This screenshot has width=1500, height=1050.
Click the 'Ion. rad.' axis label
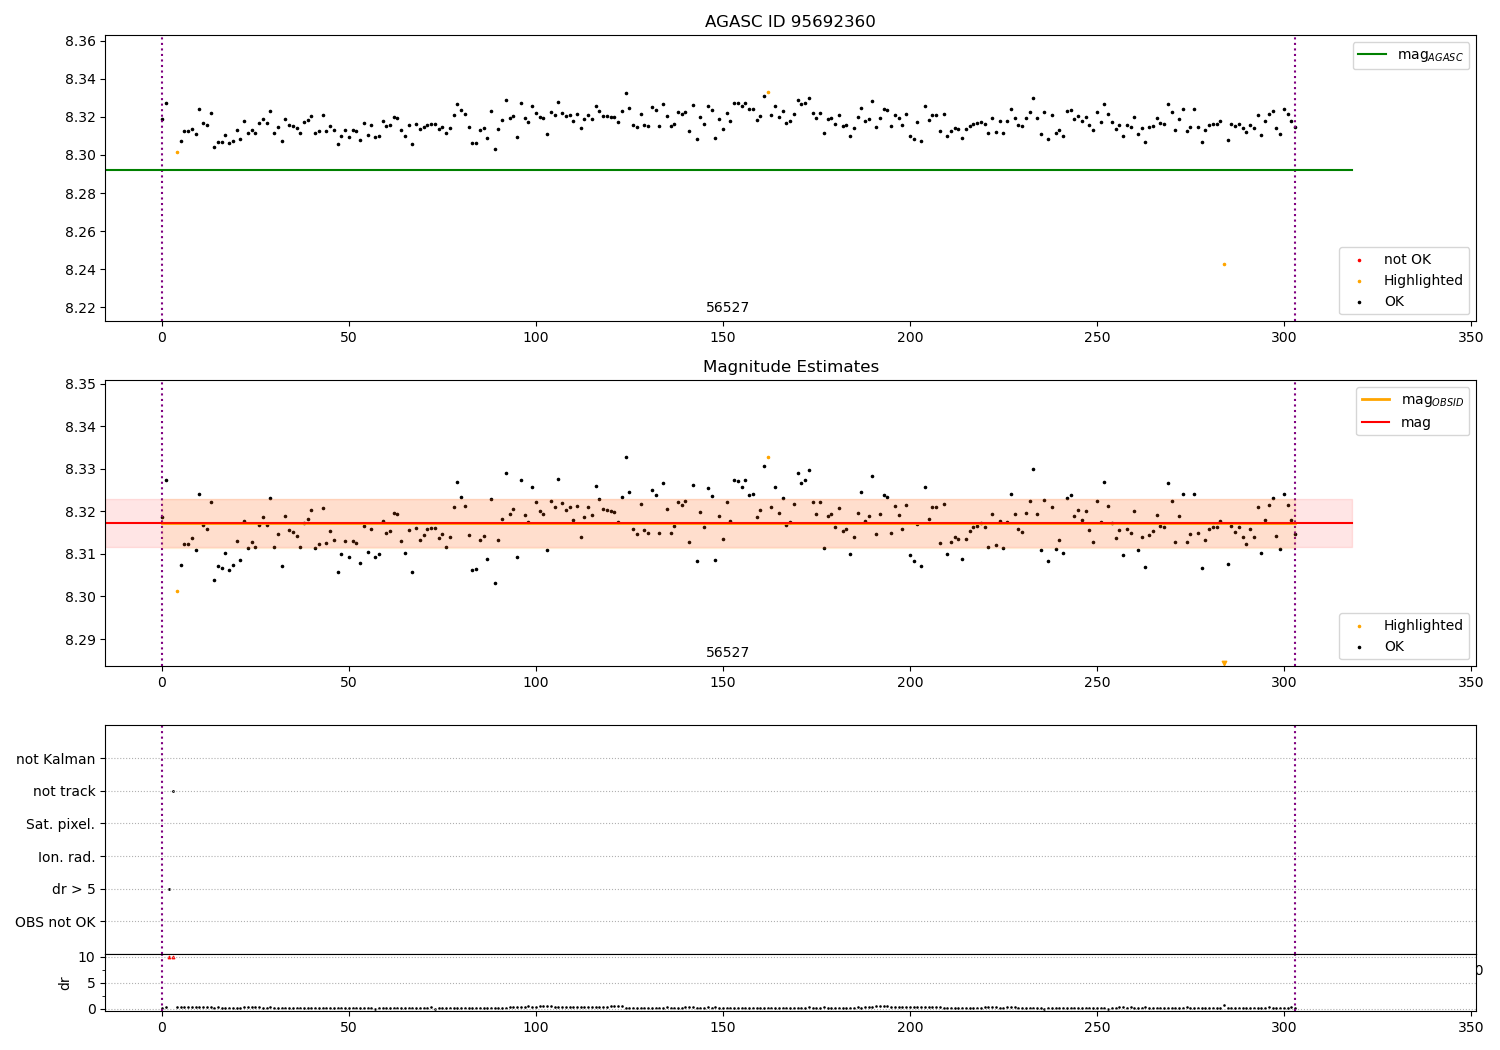67,857
